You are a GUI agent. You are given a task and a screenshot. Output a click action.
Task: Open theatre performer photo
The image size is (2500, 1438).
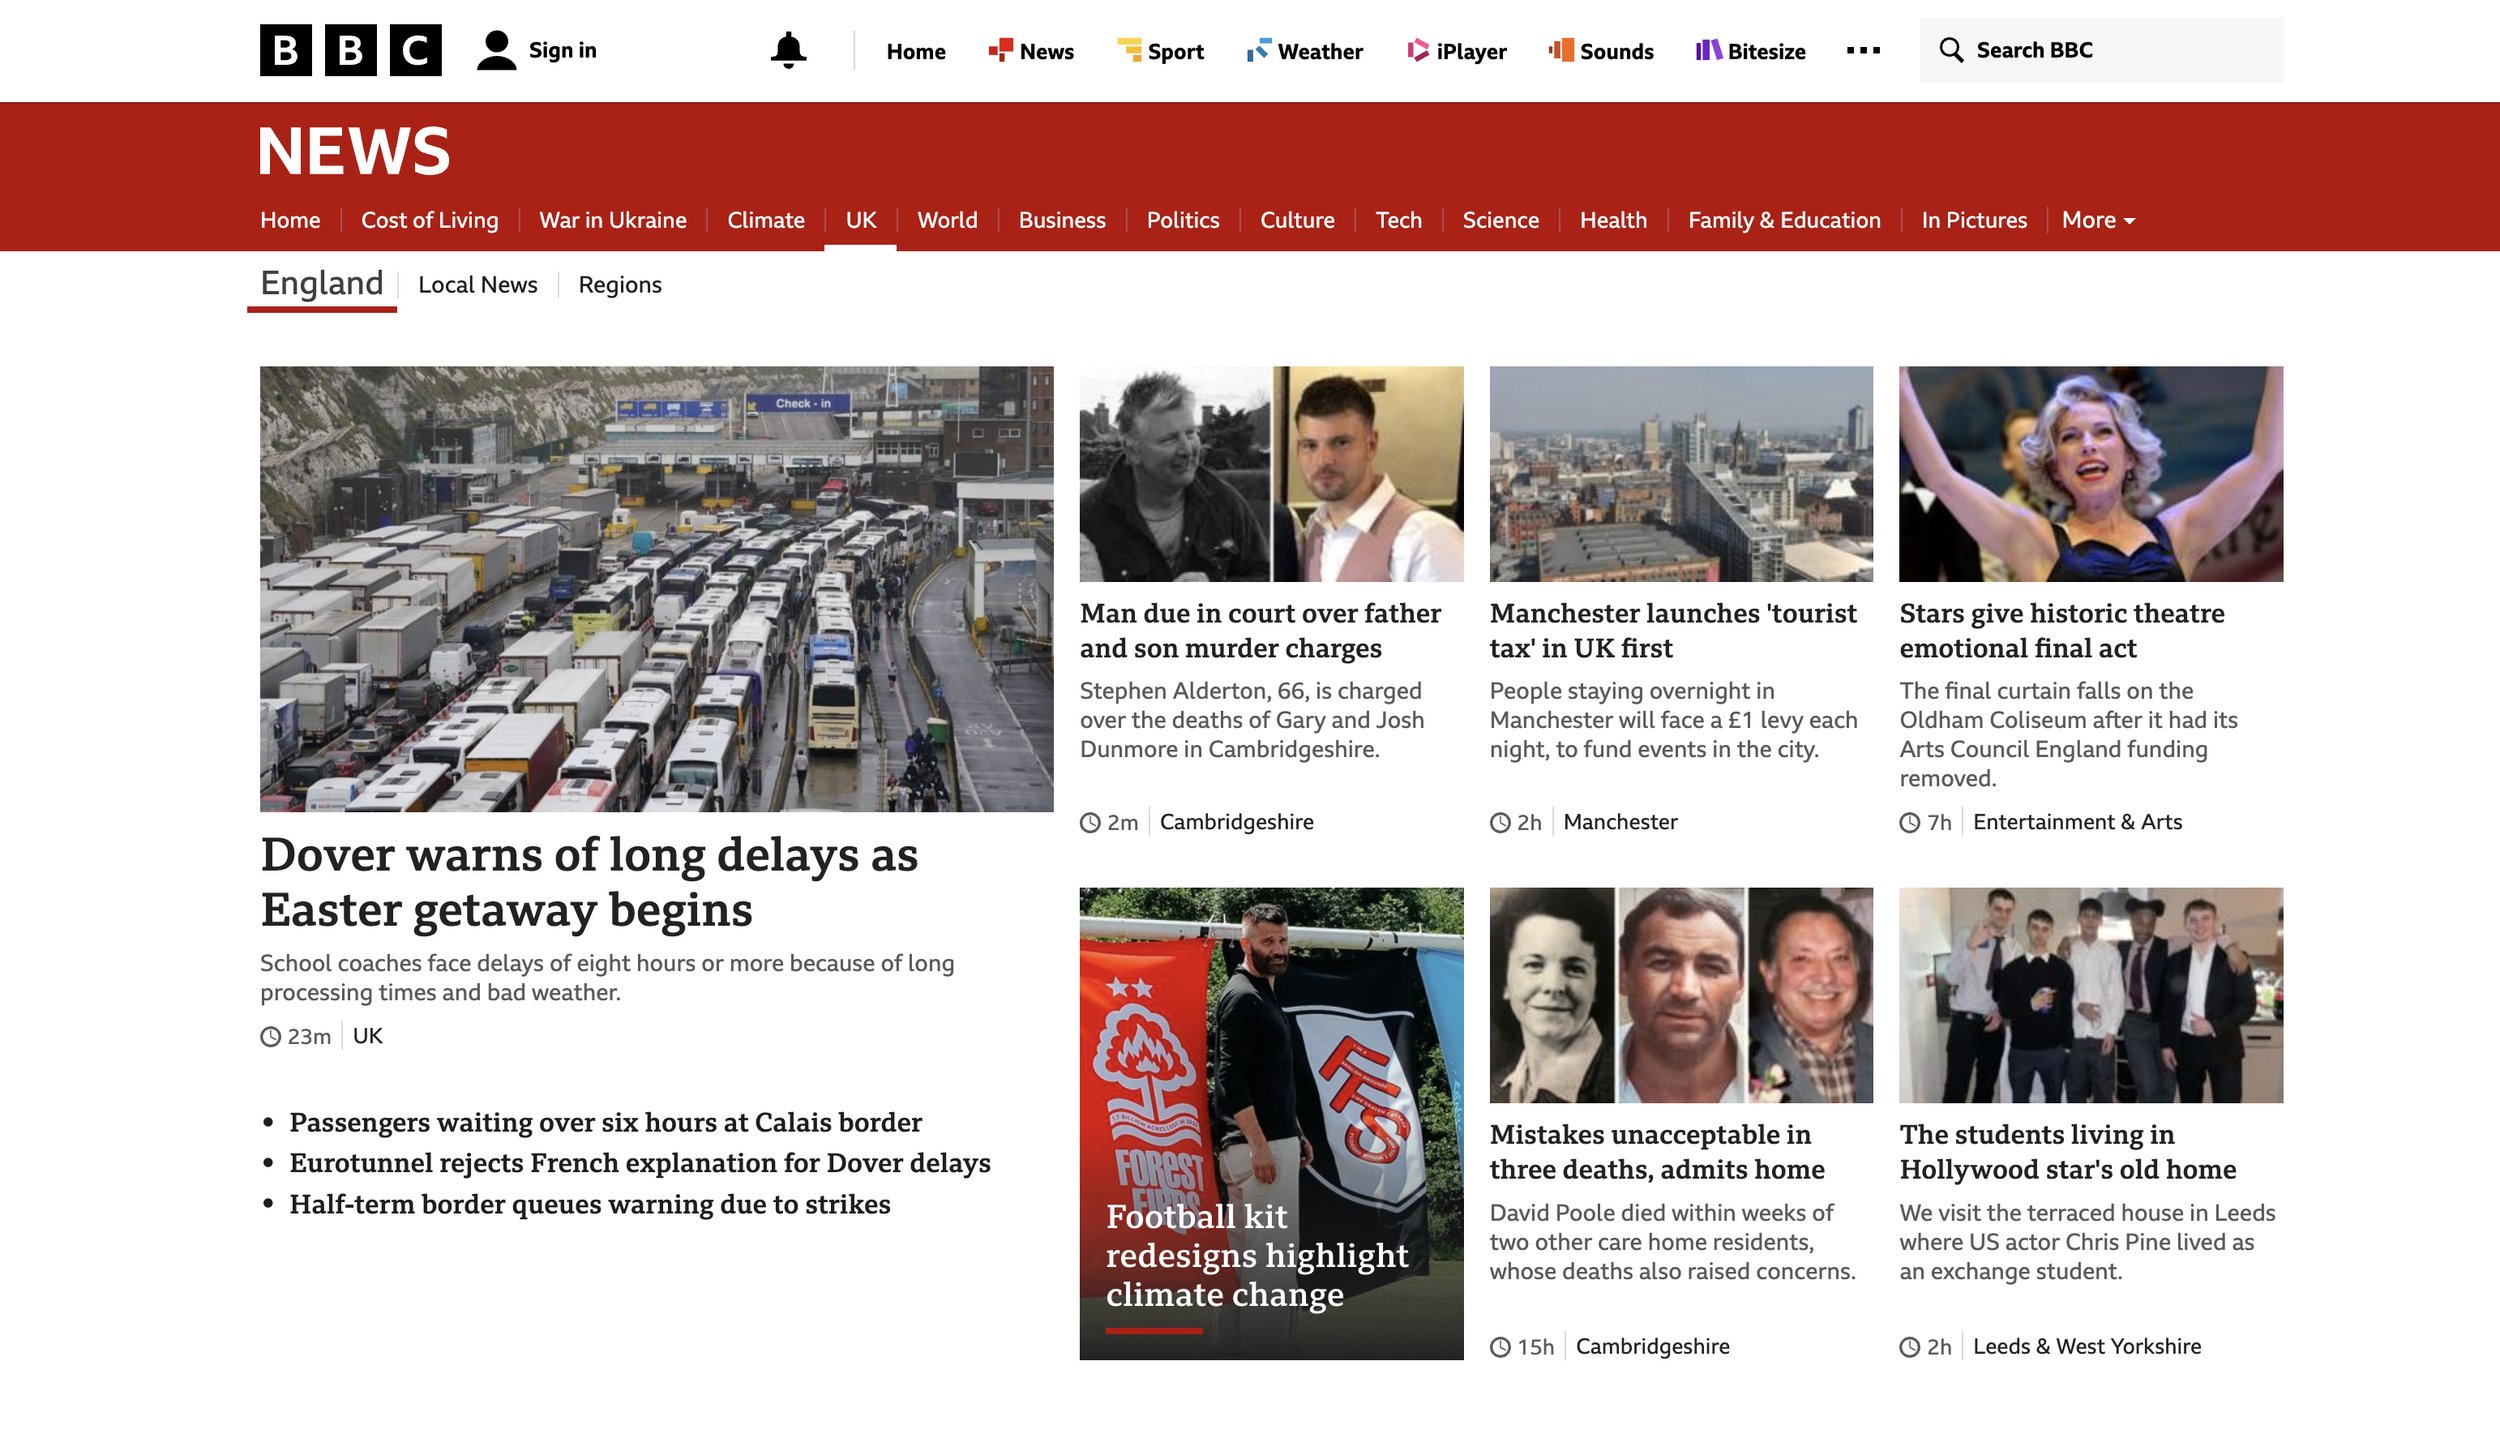[x=2091, y=474]
